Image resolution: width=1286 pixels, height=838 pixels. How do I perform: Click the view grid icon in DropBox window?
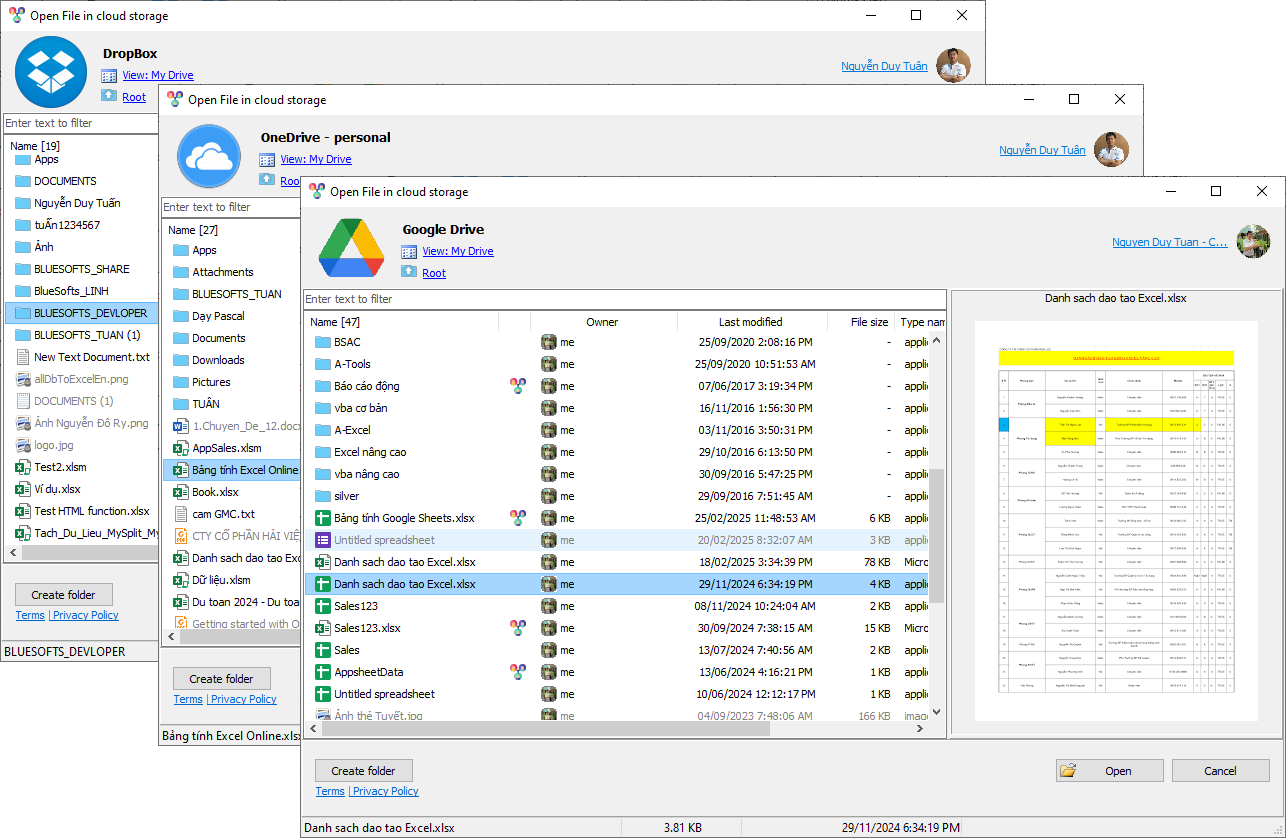(109, 75)
